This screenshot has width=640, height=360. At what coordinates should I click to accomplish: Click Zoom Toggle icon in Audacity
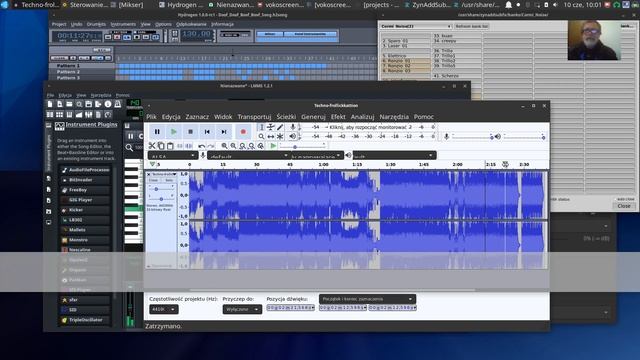tap(260, 146)
